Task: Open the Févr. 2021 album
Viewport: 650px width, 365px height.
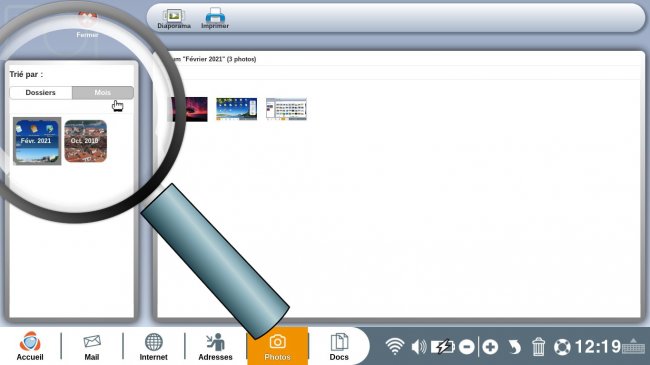Action: click(37, 141)
